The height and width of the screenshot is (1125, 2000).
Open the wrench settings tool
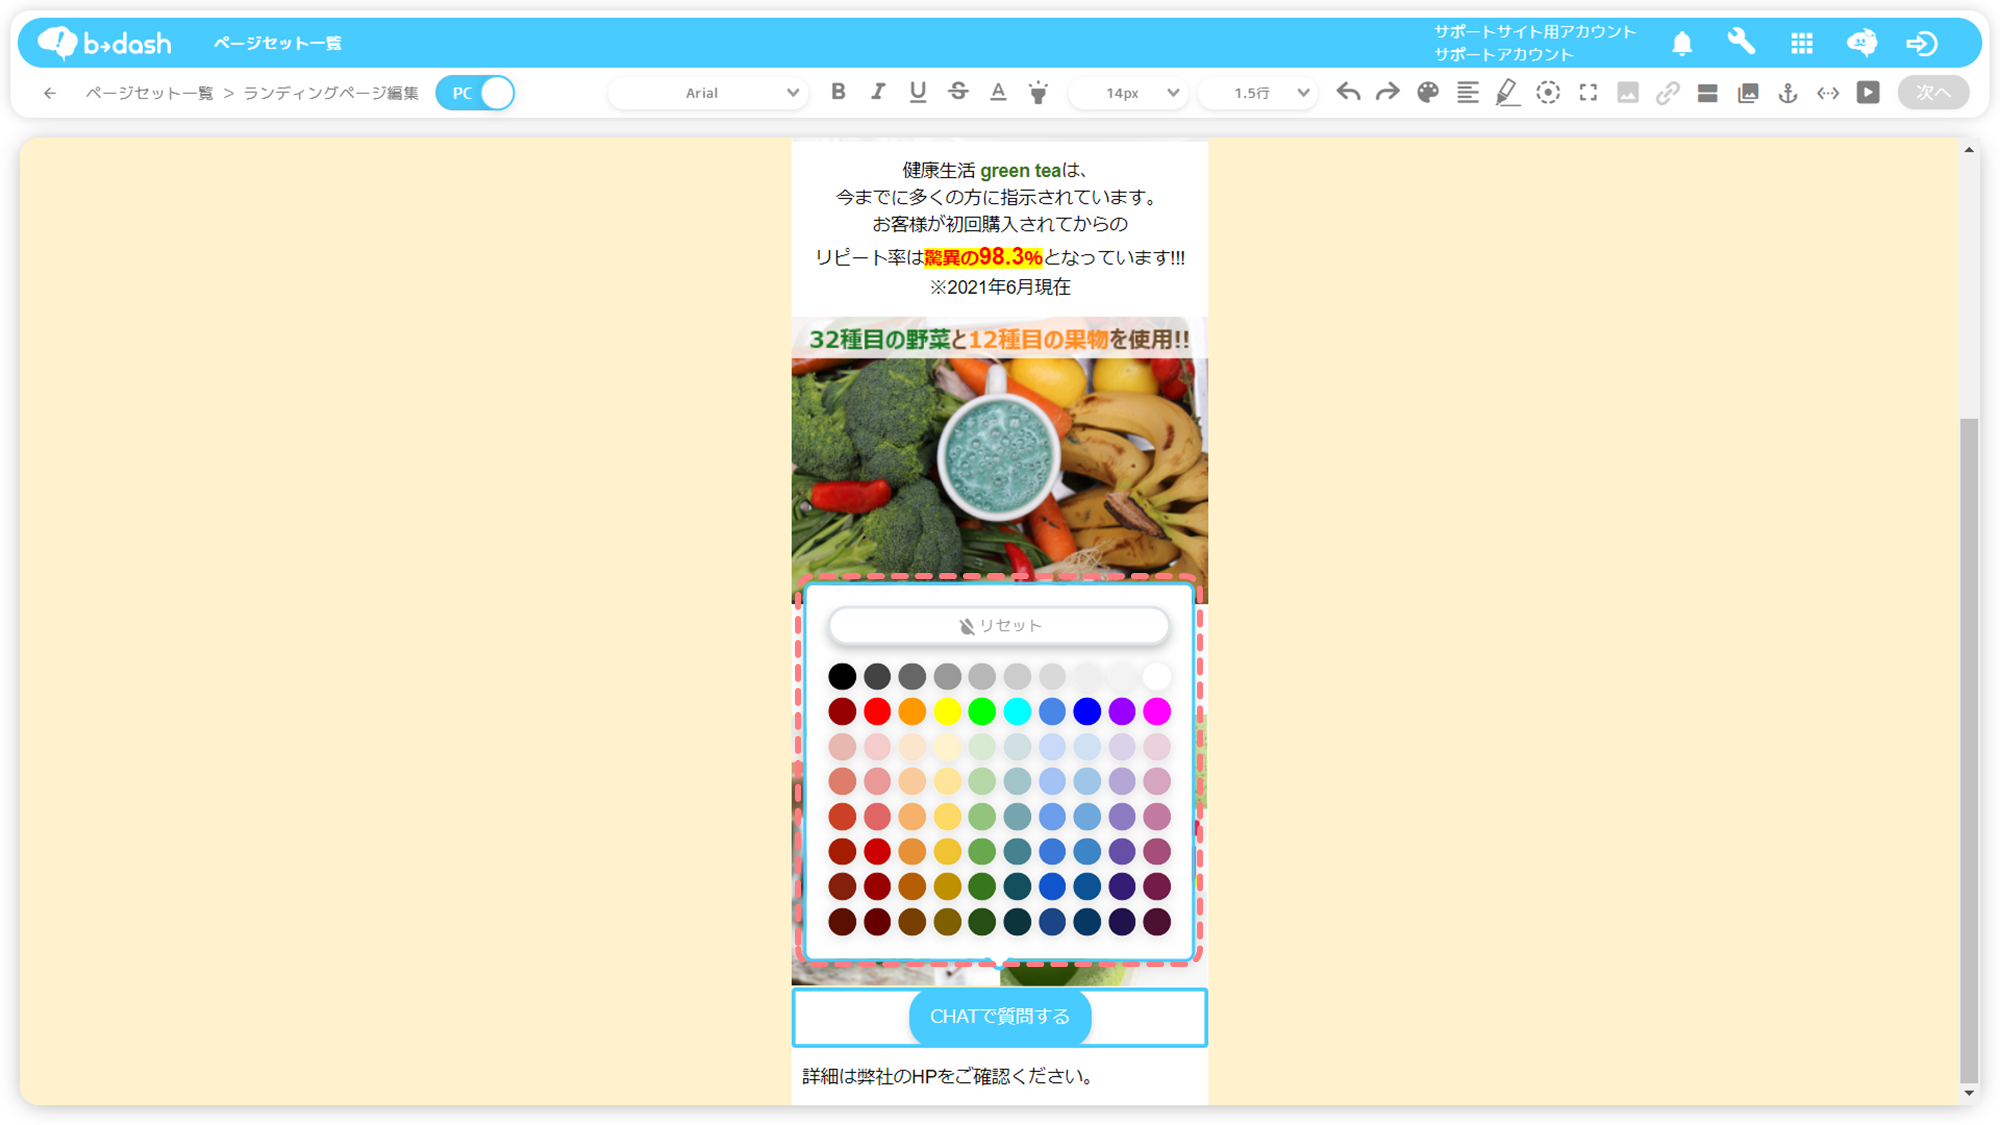[1741, 43]
